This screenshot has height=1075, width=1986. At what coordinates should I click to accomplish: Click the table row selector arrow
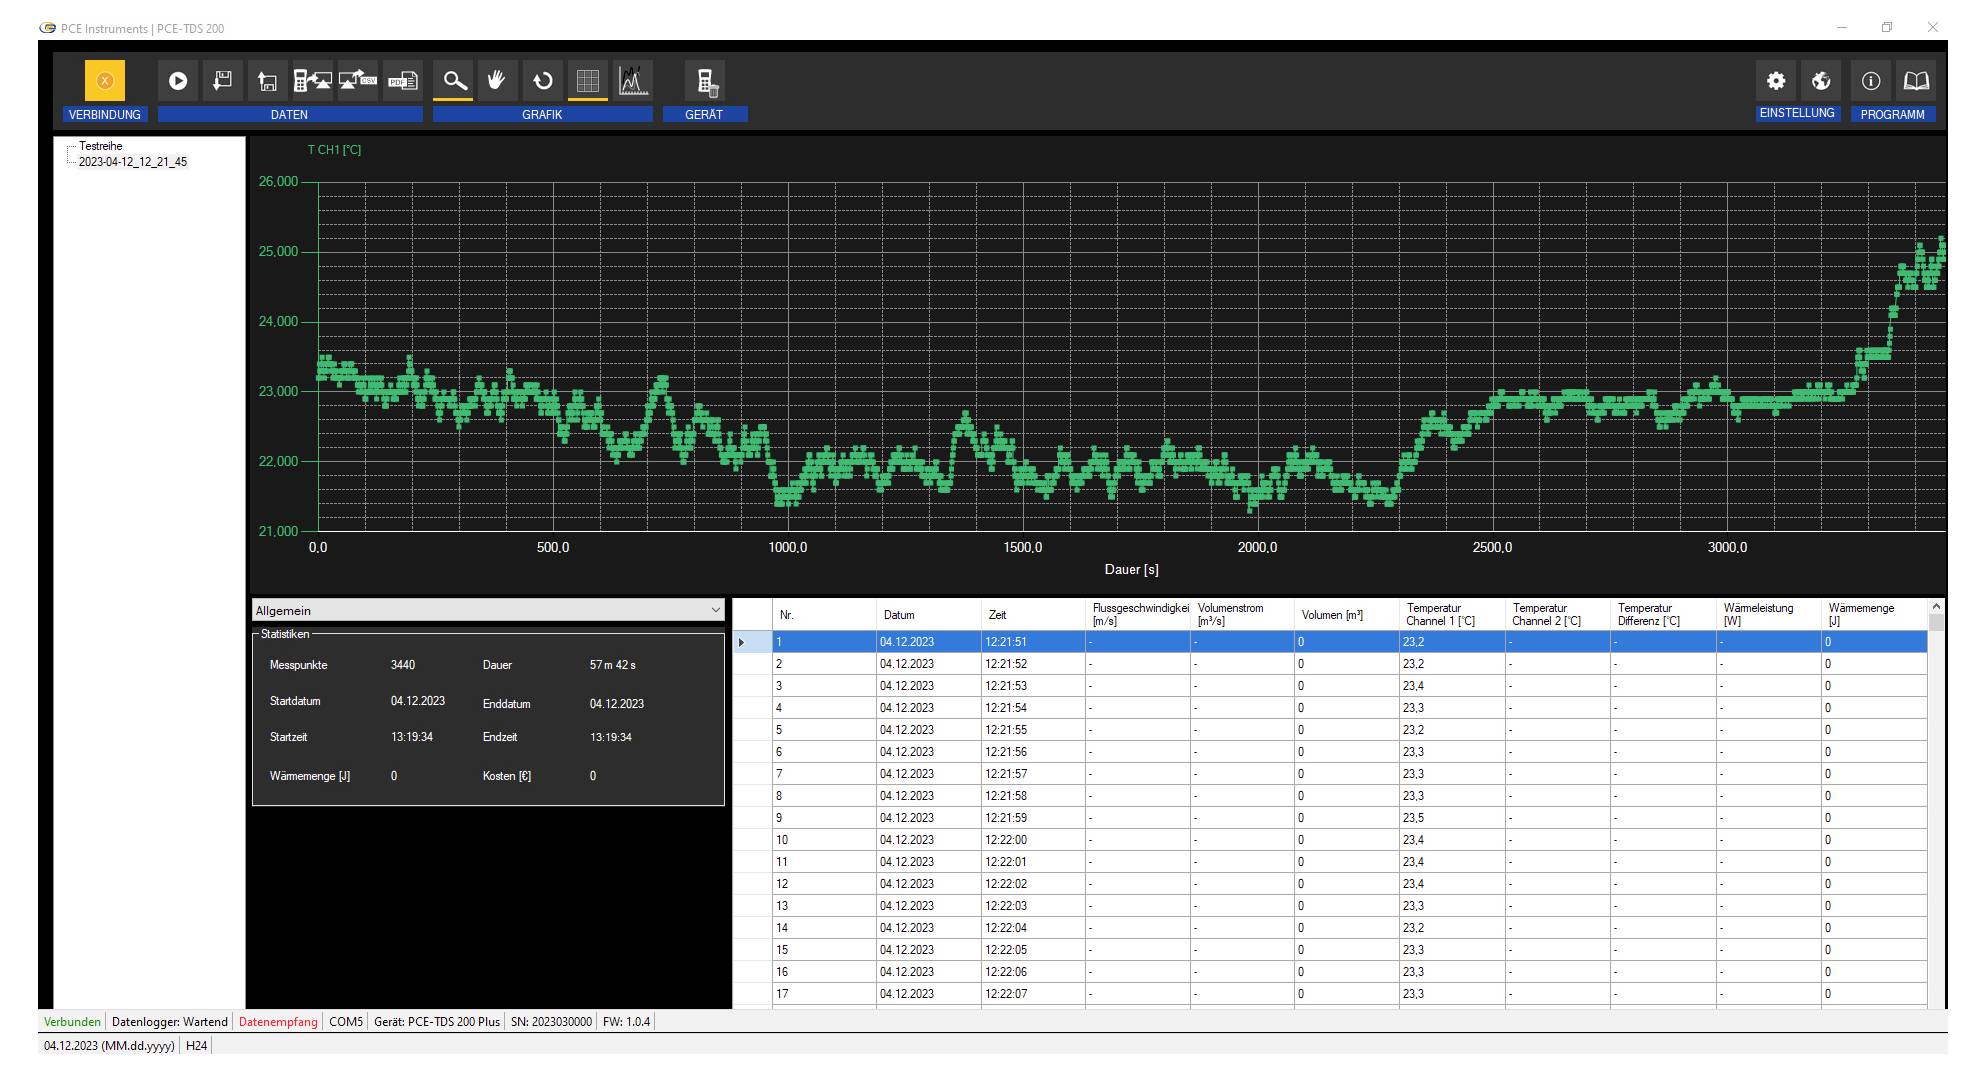(x=741, y=642)
